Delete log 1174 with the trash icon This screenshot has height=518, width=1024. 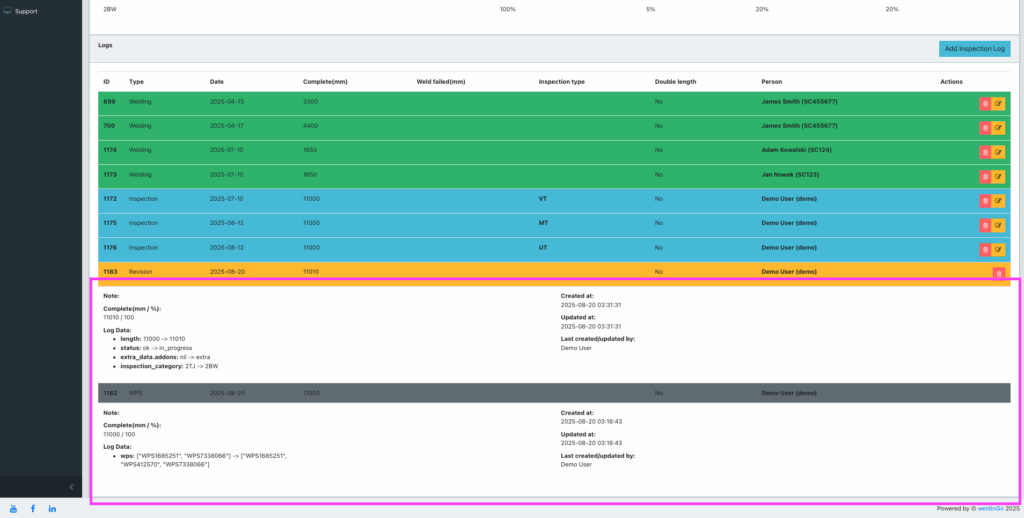pyautogui.click(x=985, y=152)
